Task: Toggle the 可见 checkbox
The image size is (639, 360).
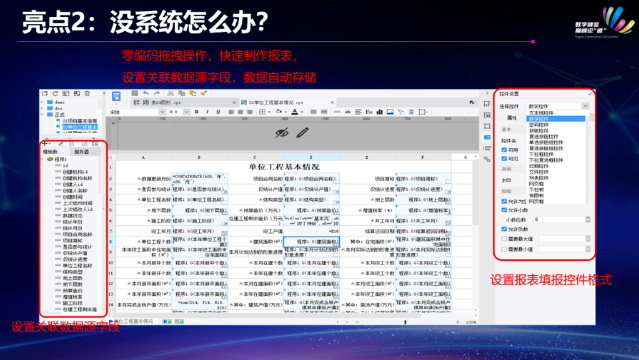Action: pos(504,159)
